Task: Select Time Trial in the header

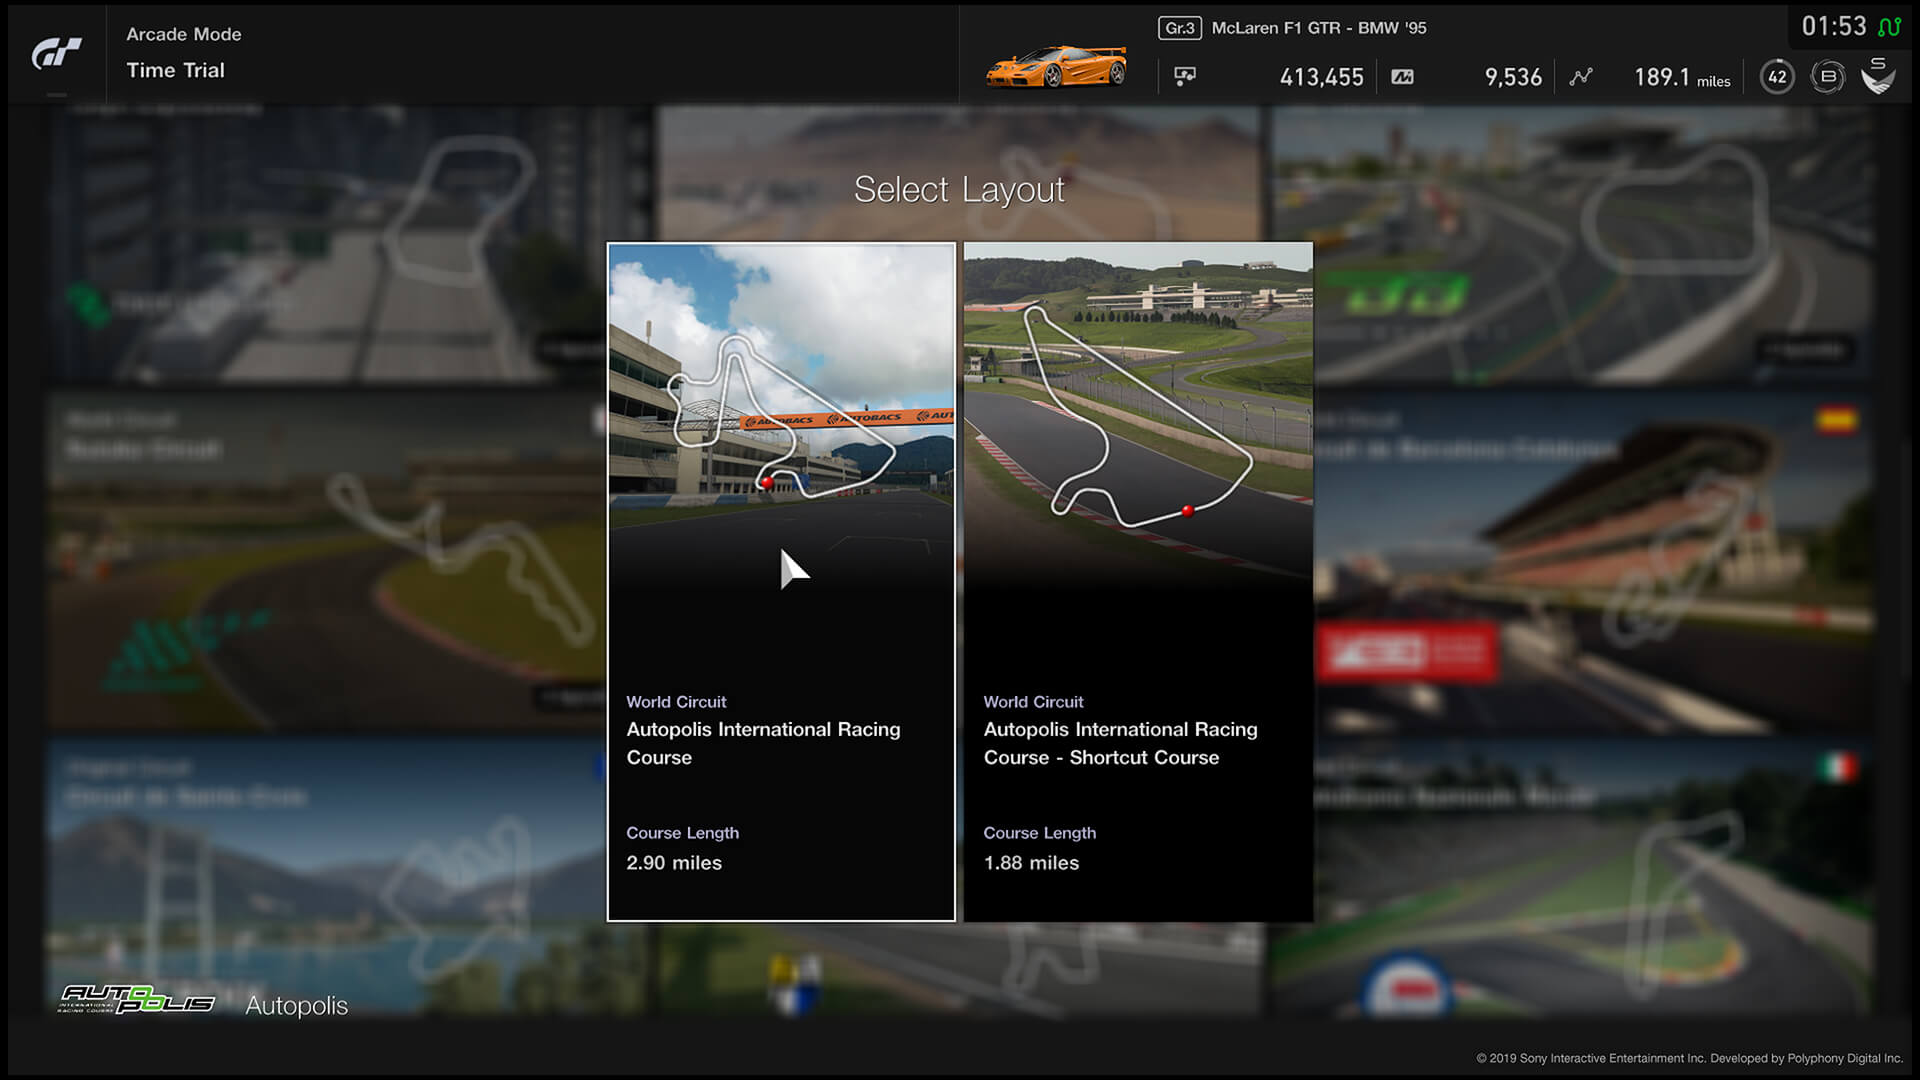Action: pyautogui.click(x=175, y=70)
